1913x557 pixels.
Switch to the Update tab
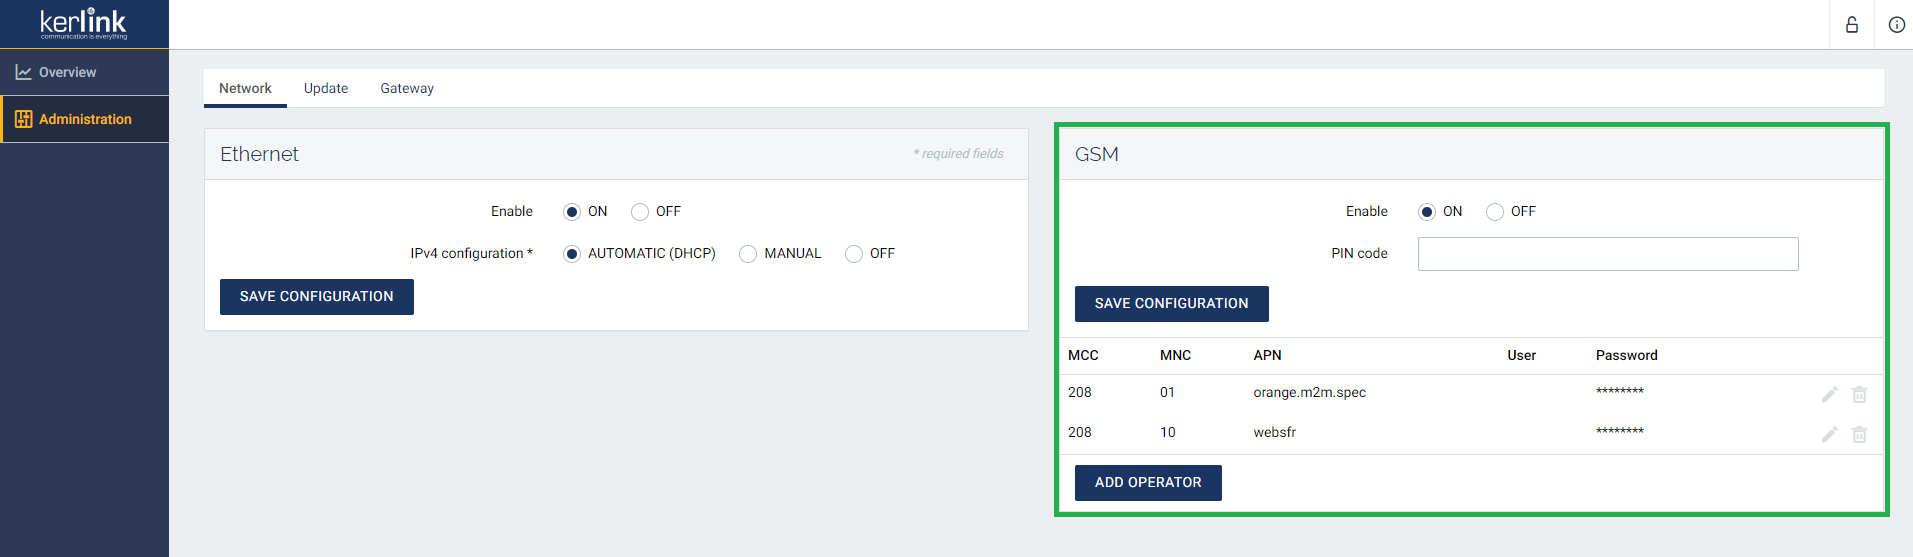pyautogui.click(x=326, y=88)
